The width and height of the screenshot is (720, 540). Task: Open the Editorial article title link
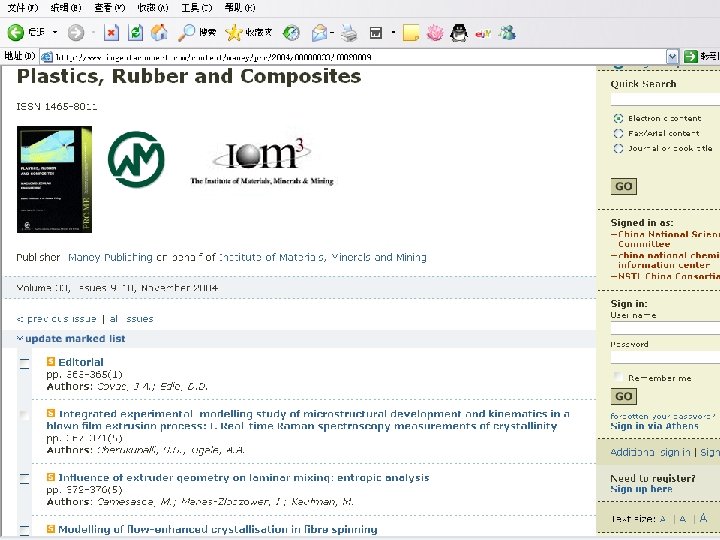[x=81, y=362]
